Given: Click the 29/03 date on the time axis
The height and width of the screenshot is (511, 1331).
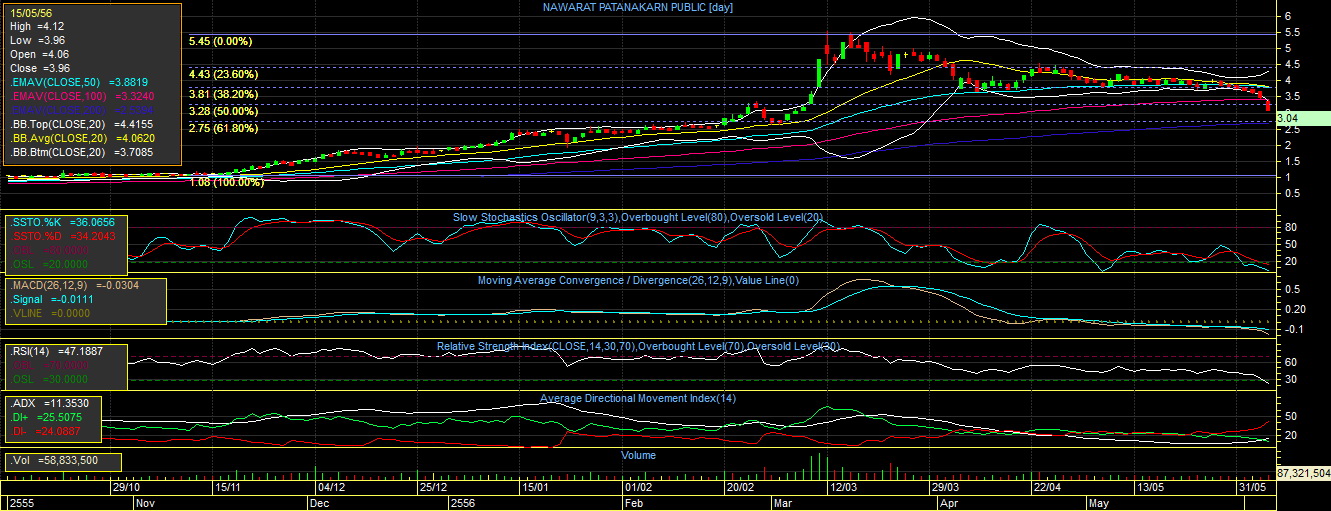Looking at the screenshot, I should (x=944, y=488).
